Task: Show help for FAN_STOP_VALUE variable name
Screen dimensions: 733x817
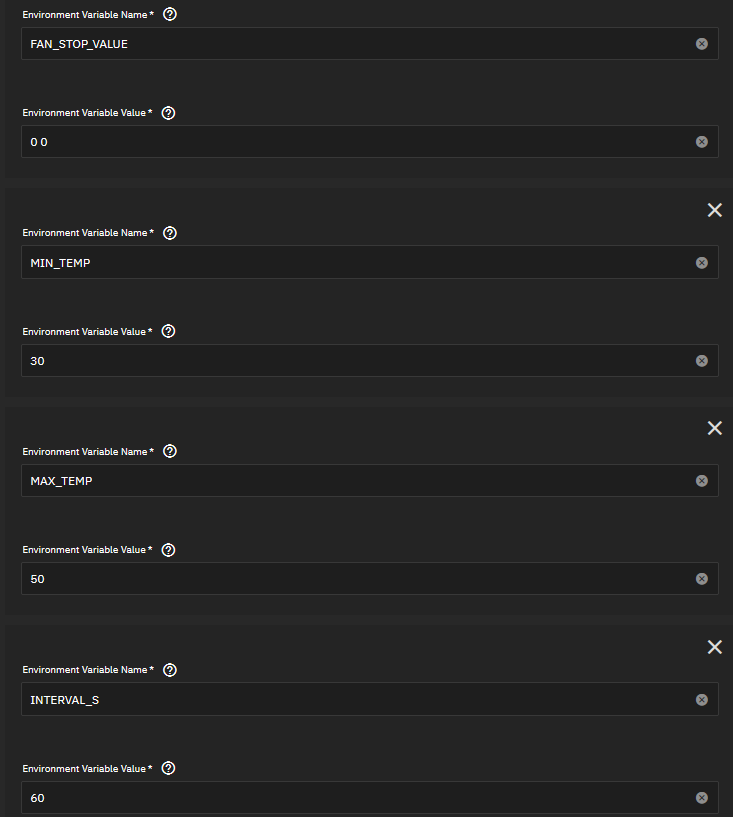Action: pos(169,15)
